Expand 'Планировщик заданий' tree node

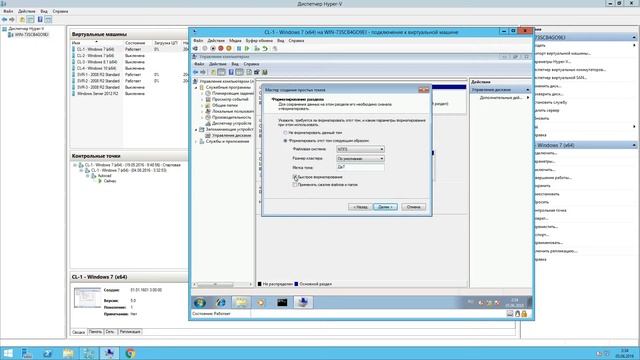click(202, 93)
